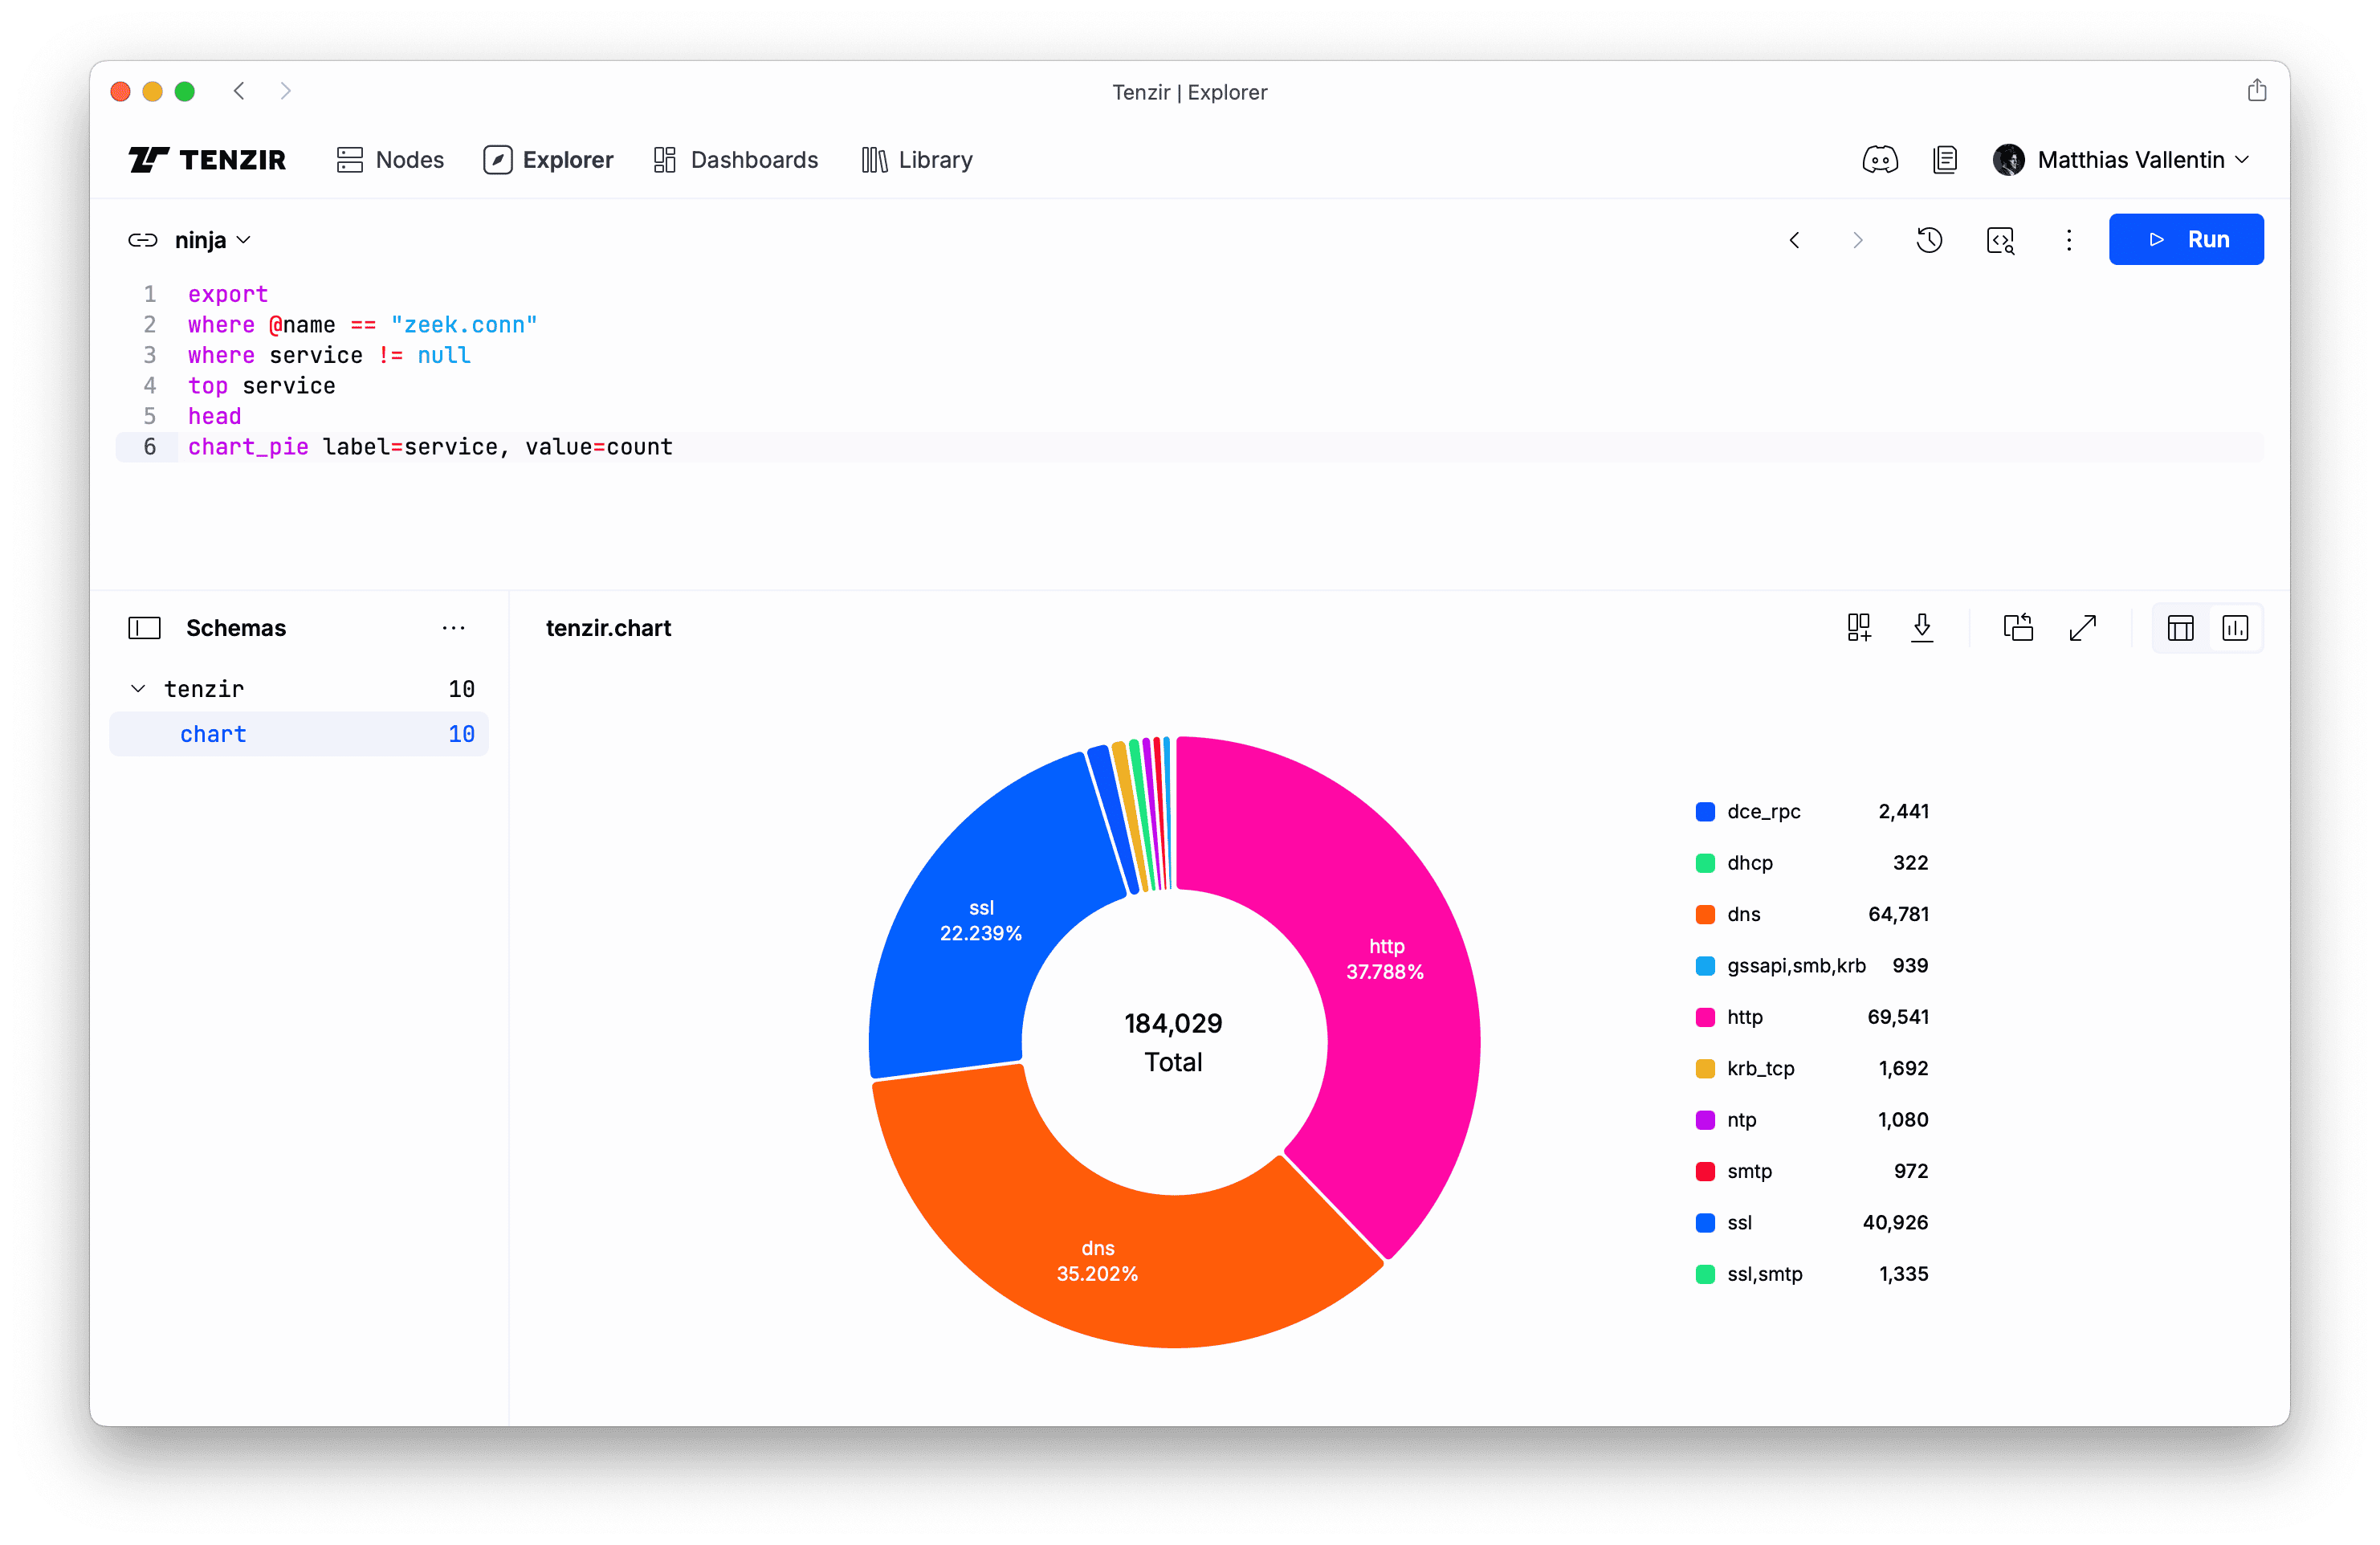The image size is (2380, 1545).
Task: Copy the pipeline share link icon beside ninja
Action: pyautogui.click(x=144, y=240)
